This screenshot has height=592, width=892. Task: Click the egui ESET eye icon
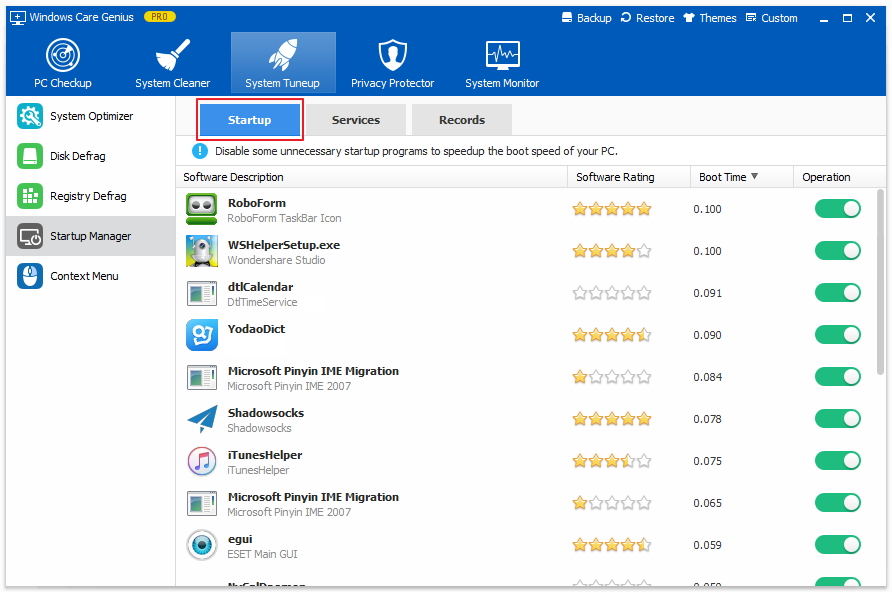coord(202,545)
